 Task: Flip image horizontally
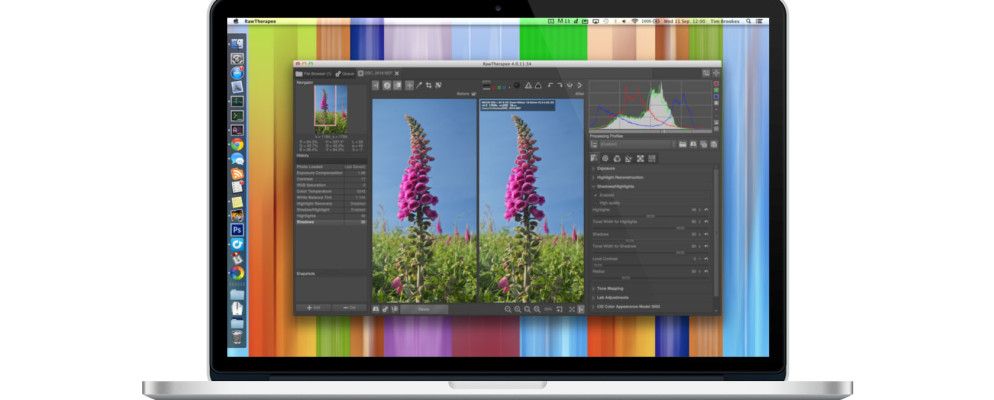pyautogui.click(x=570, y=85)
